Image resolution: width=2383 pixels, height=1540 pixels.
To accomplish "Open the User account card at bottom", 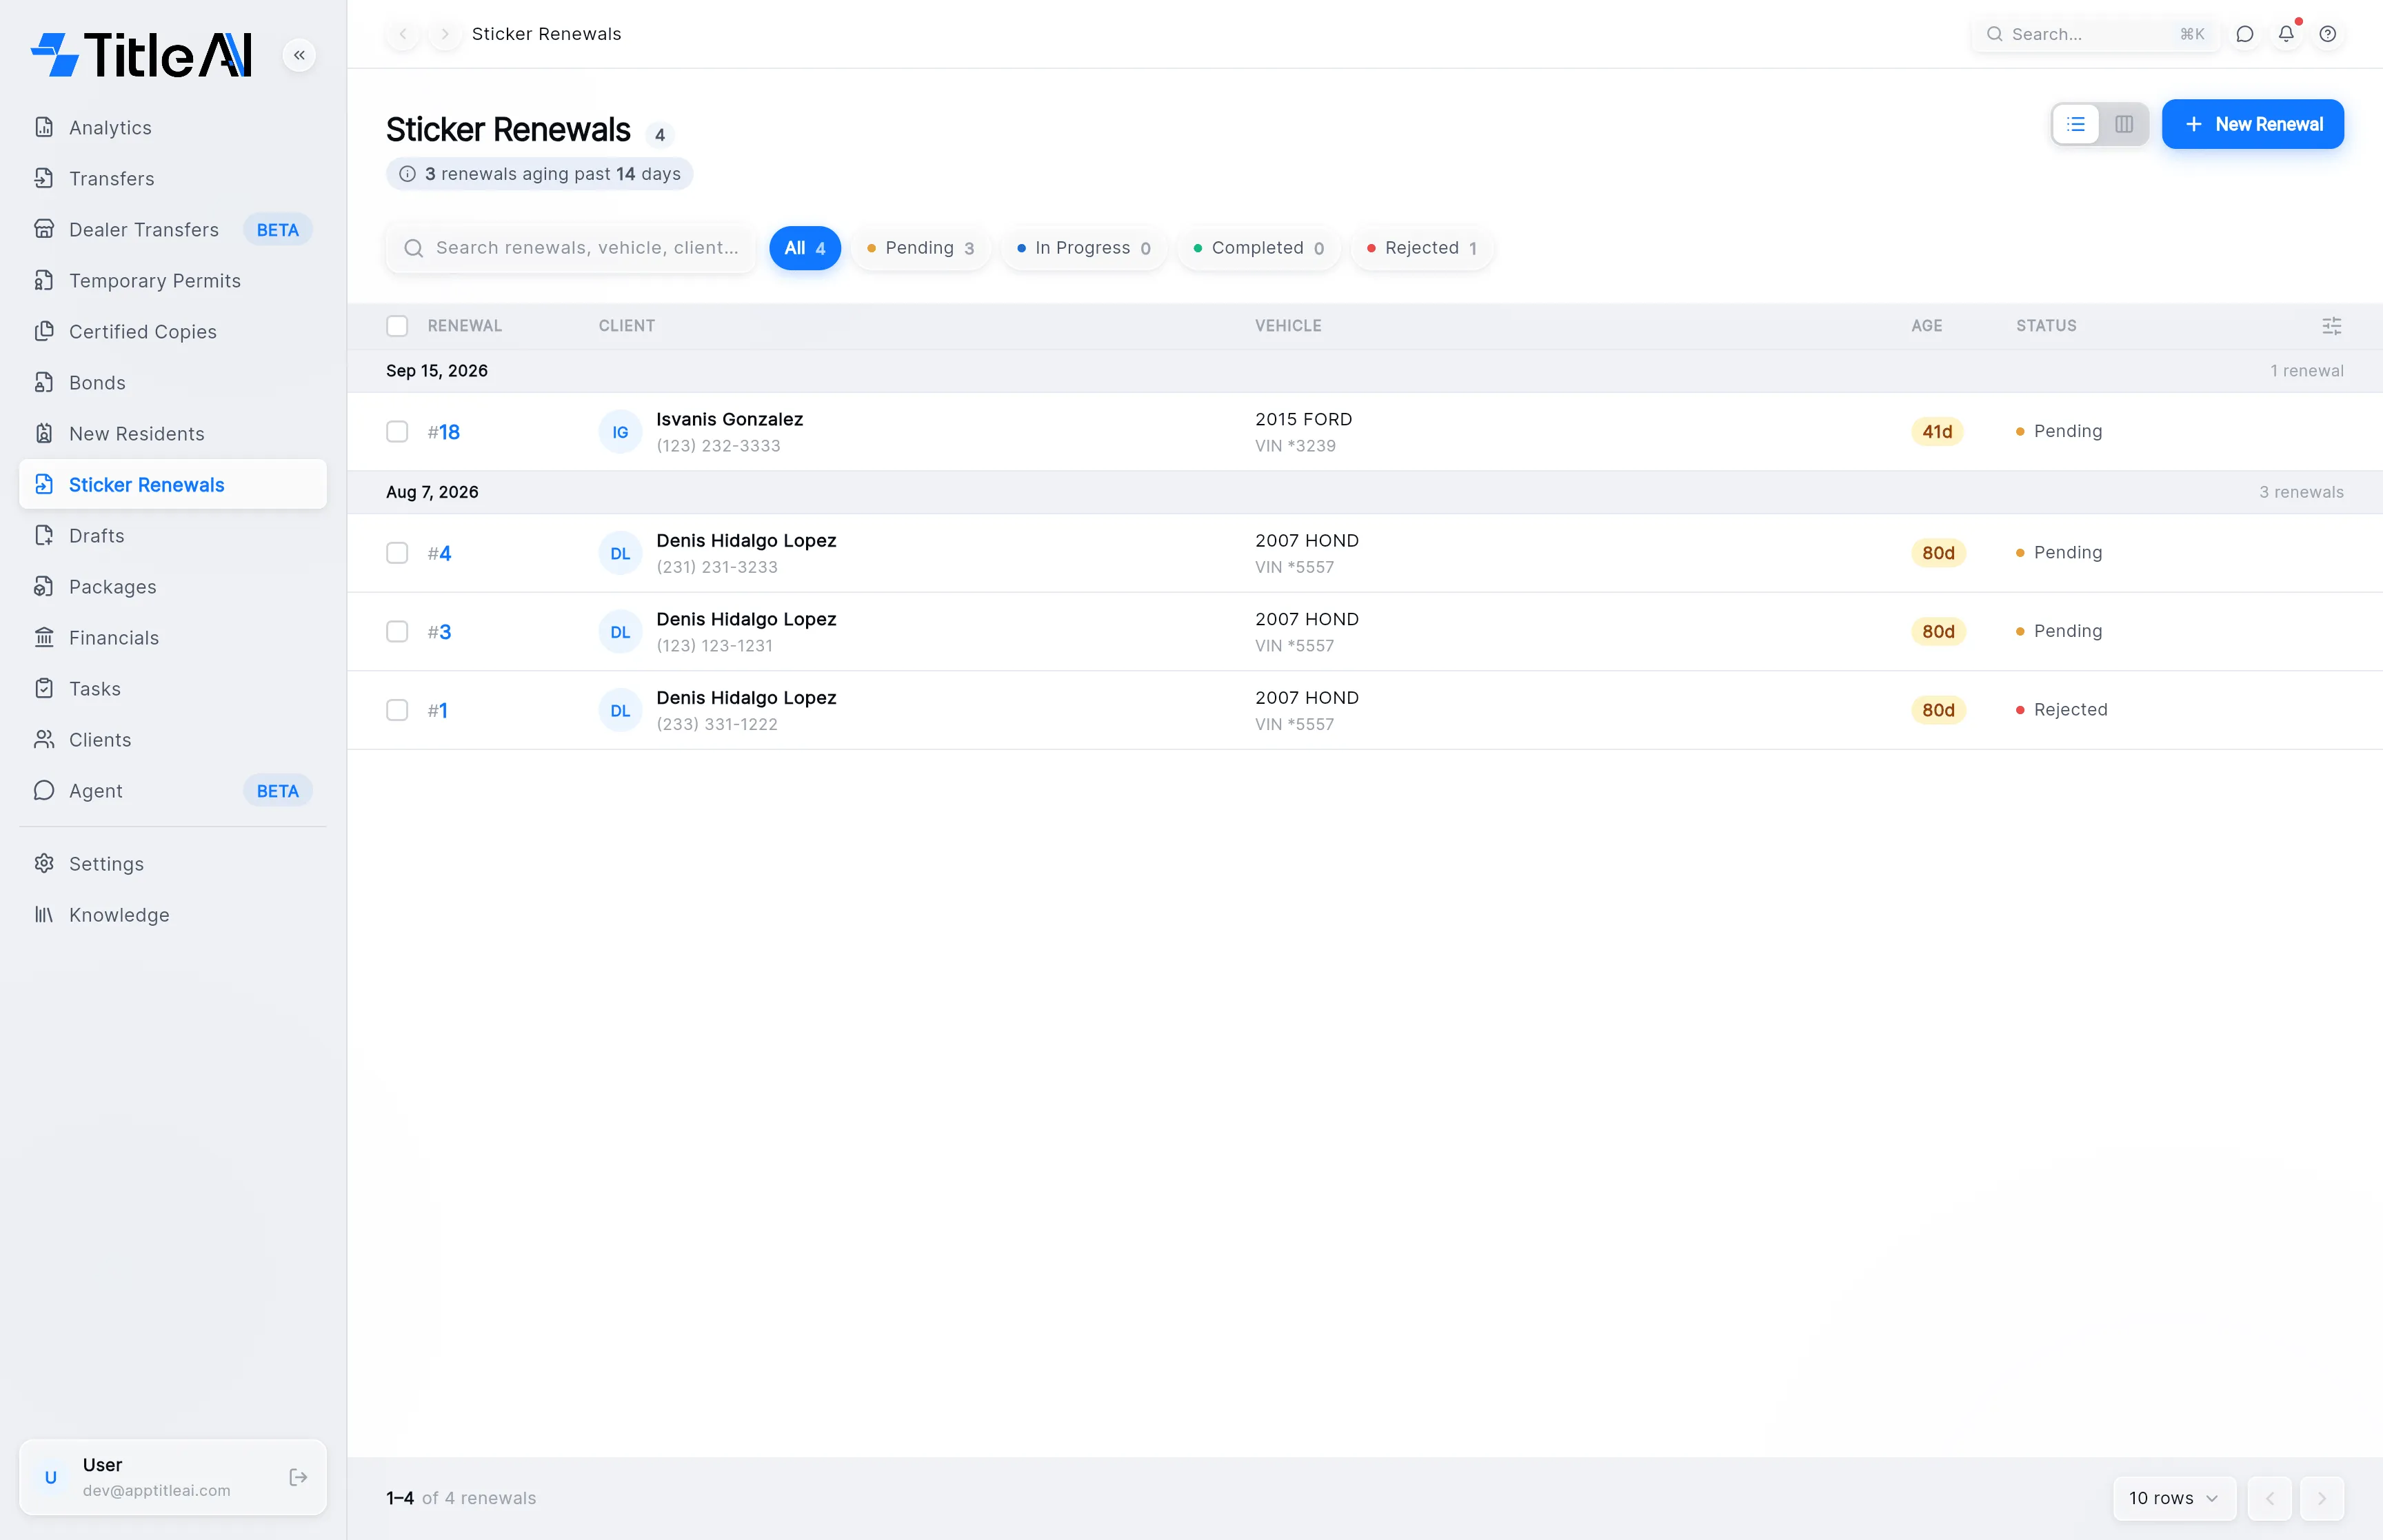I will pyautogui.click(x=172, y=1477).
